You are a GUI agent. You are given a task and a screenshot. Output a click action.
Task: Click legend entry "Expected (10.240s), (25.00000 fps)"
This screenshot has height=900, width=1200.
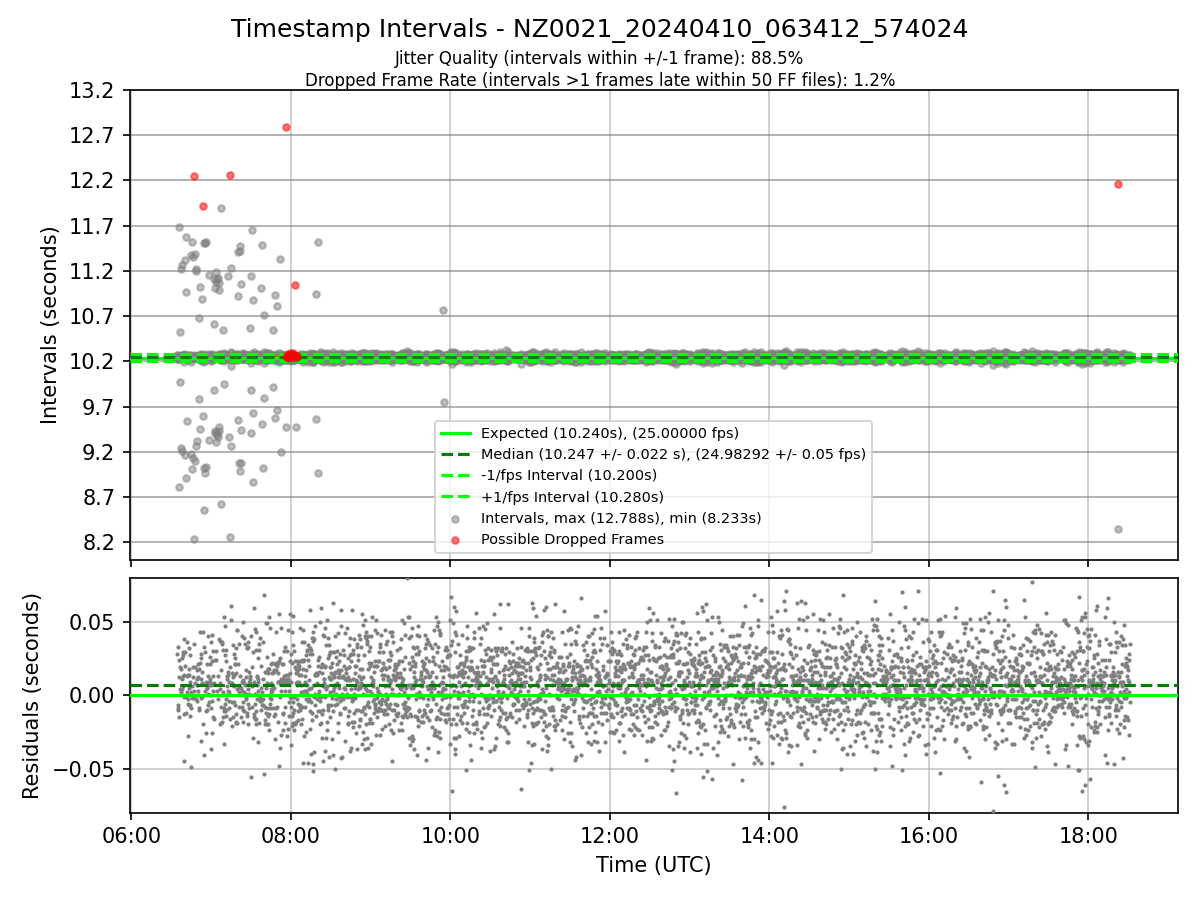610,433
